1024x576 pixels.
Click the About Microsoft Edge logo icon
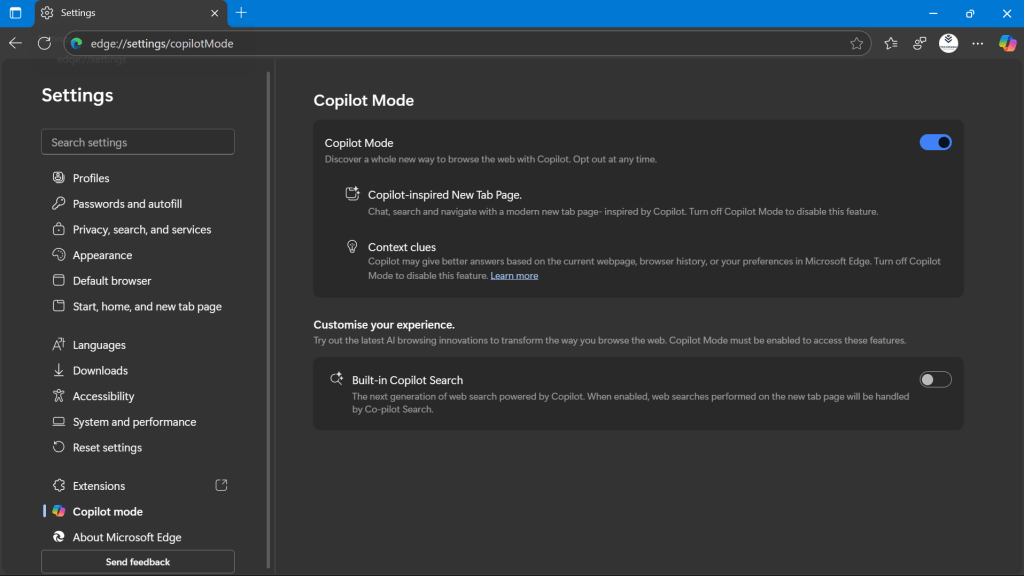coord(59,537)
